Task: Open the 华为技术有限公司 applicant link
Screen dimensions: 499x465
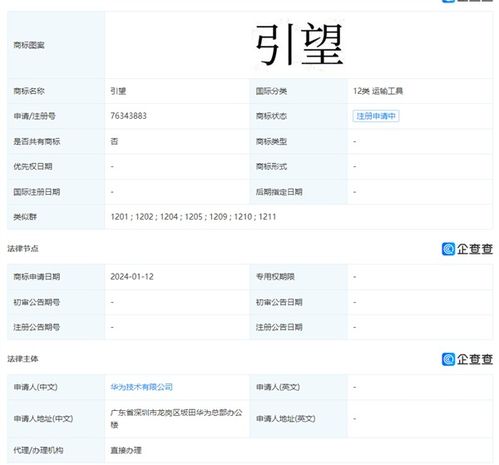Action: [142, 387]
